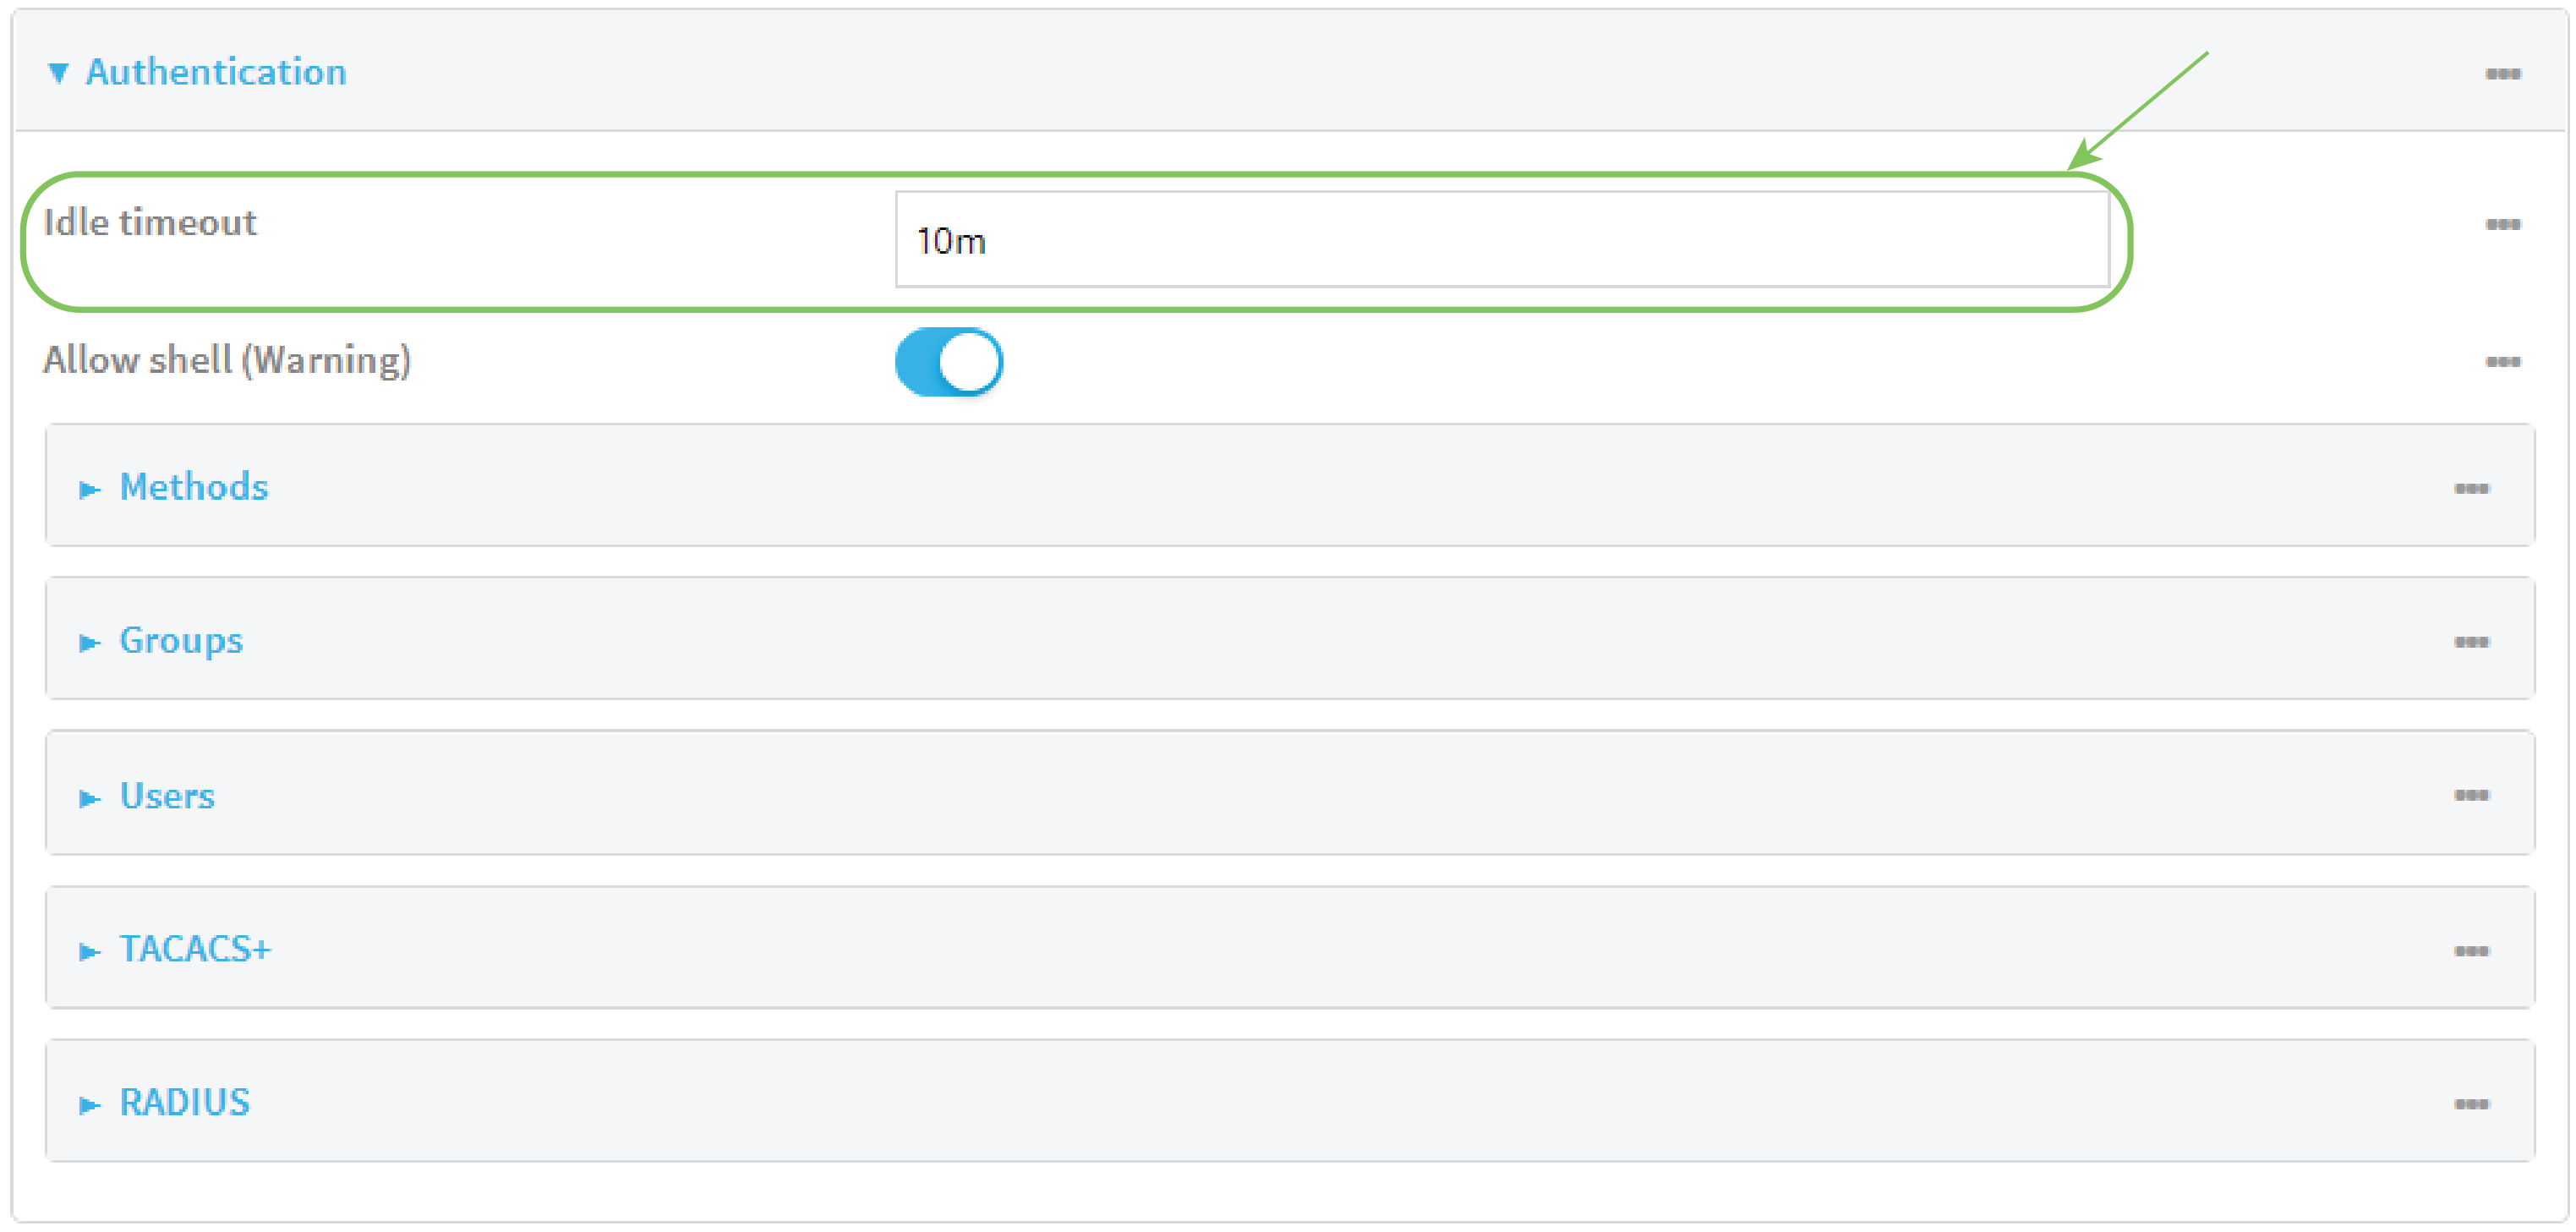This screenshot has height=1232, width=2576.
Task: Select the 10m value text
Action: click(x=950, y=240)
